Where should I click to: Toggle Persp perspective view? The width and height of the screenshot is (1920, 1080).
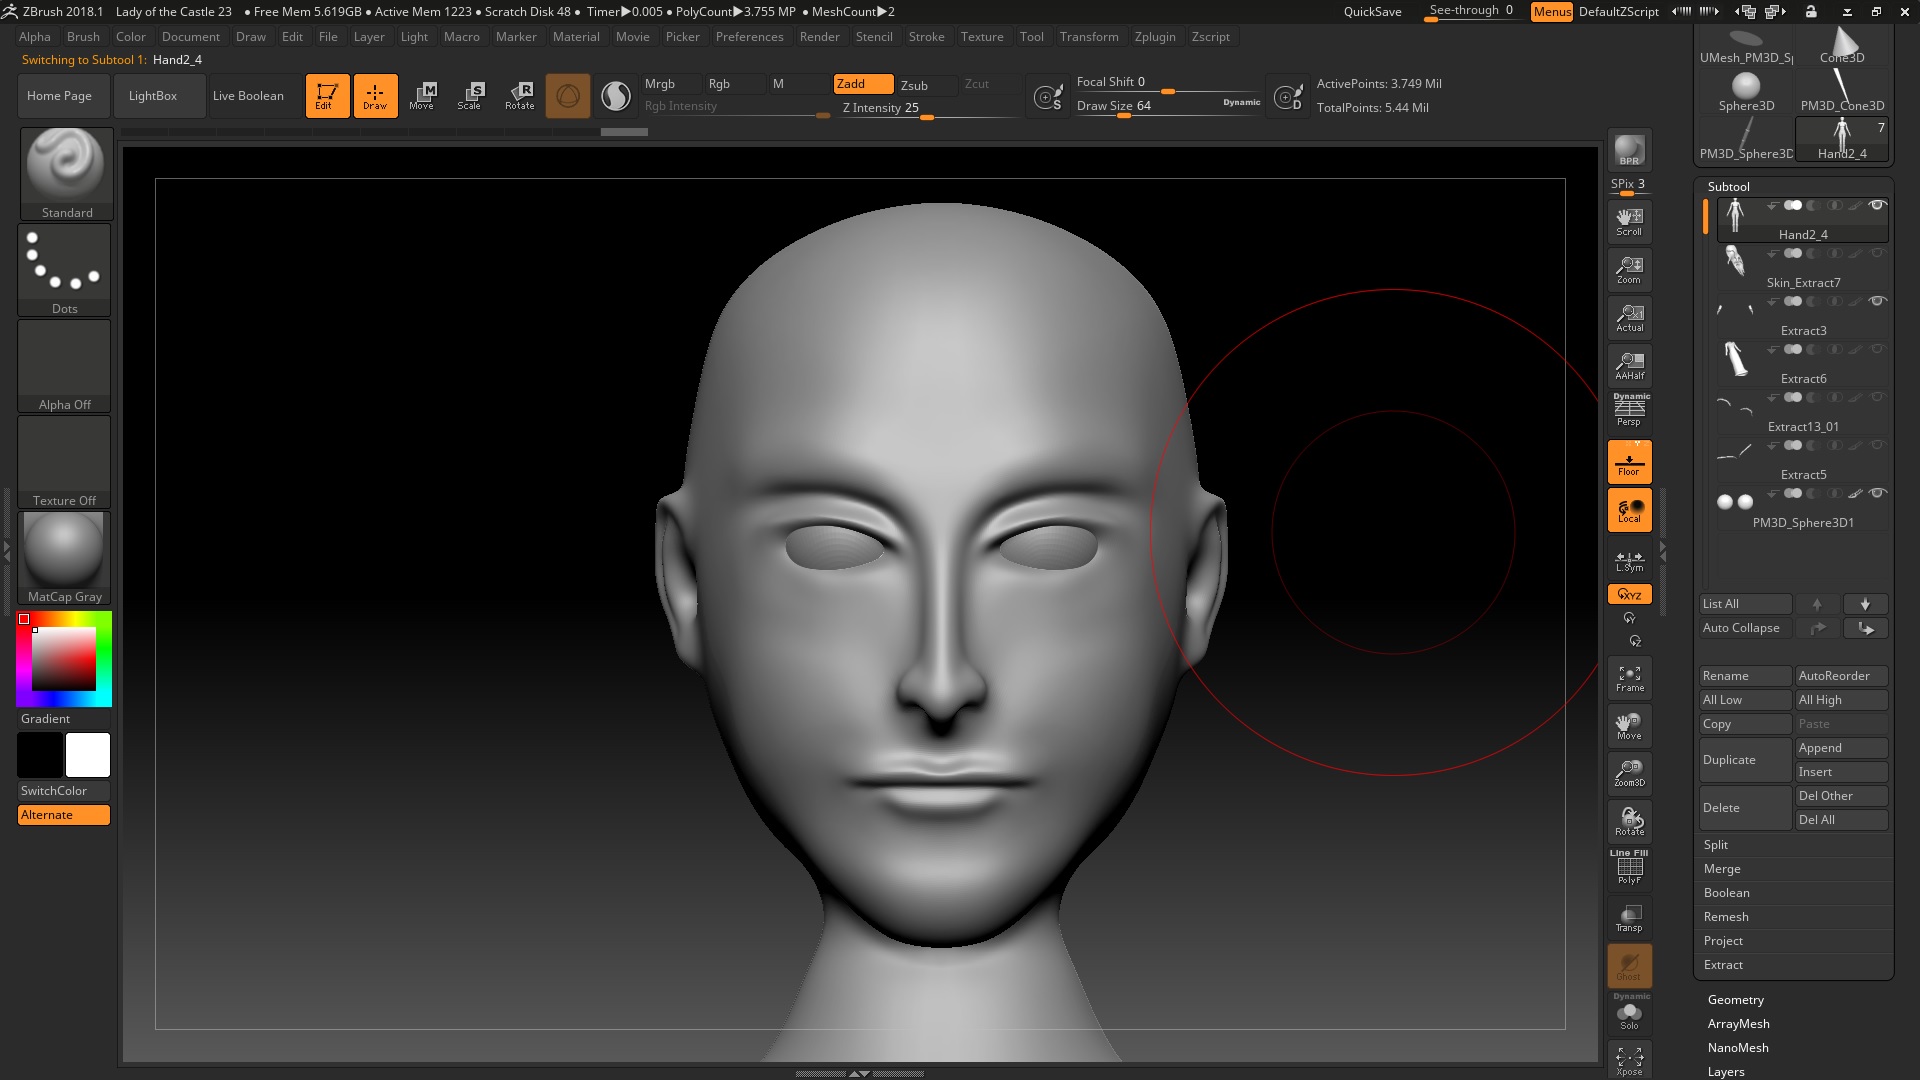[1629, 410]
